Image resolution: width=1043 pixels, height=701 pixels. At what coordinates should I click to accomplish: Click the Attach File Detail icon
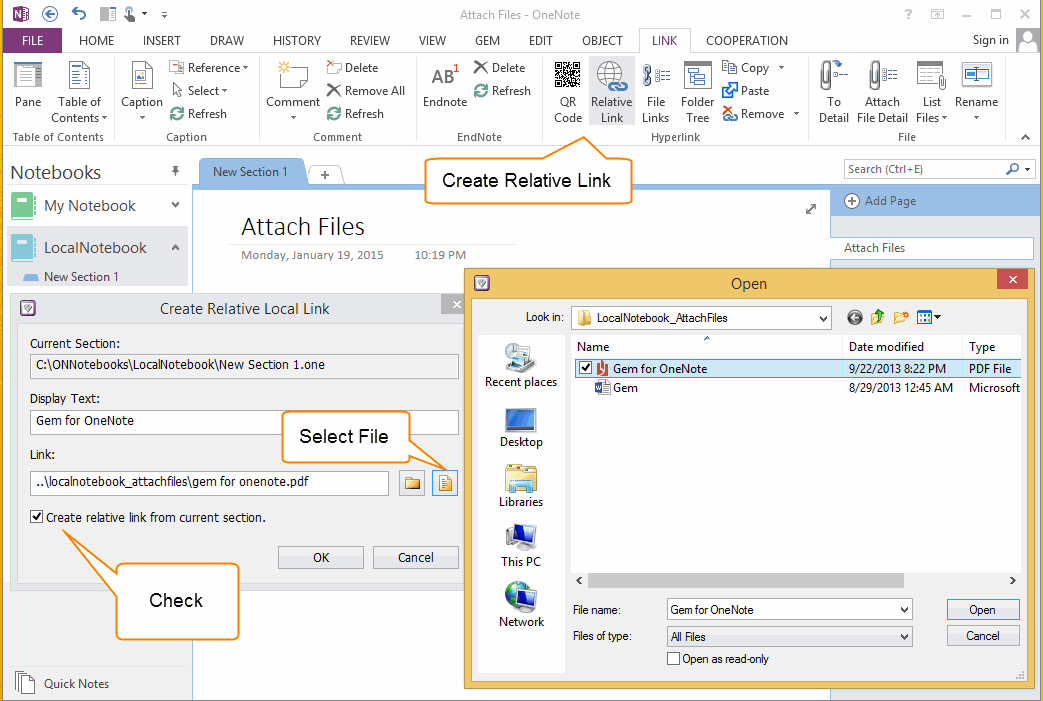tap(882, 92)
